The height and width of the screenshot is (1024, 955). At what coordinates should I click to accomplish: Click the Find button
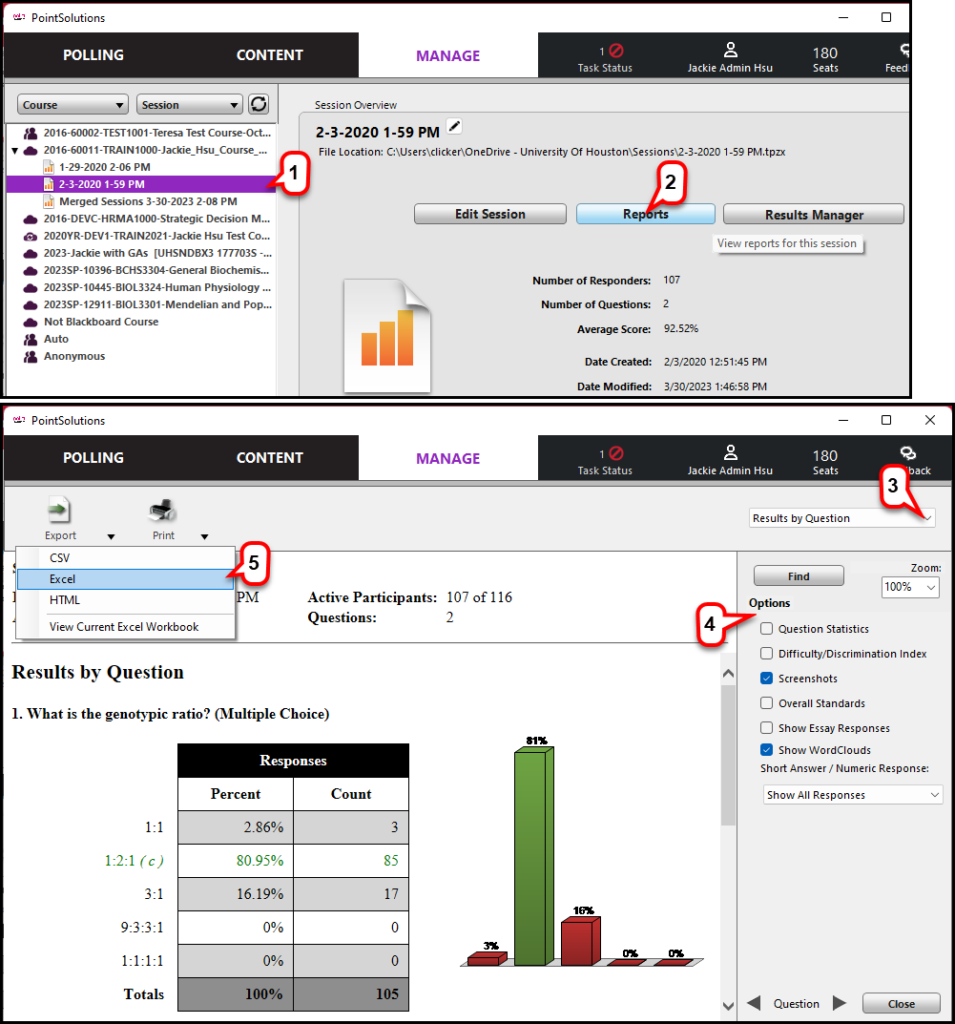point(798,576)
